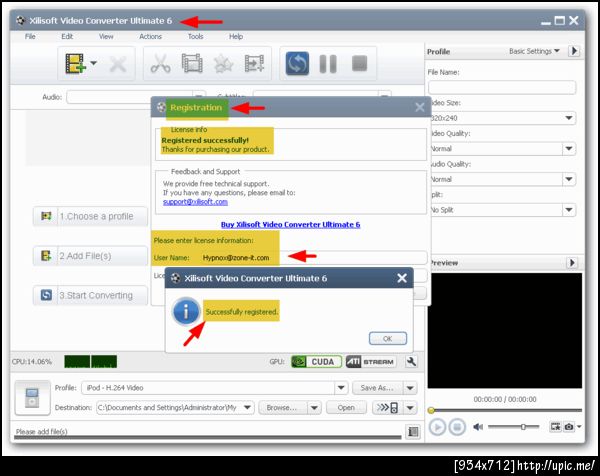Image resolution: width=600 pixels, height=476 pixels.
Task: Click '1.Choose a profile' step button
Action: coord(90,216)
